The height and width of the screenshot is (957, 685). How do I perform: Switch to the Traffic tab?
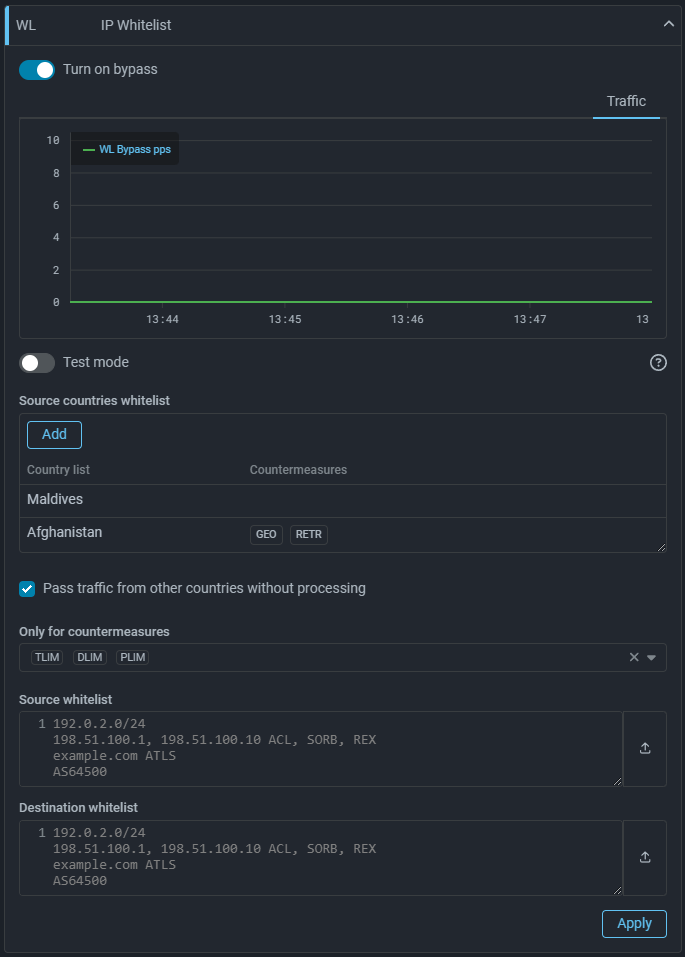pyautogui.click(x=626, y=101)
